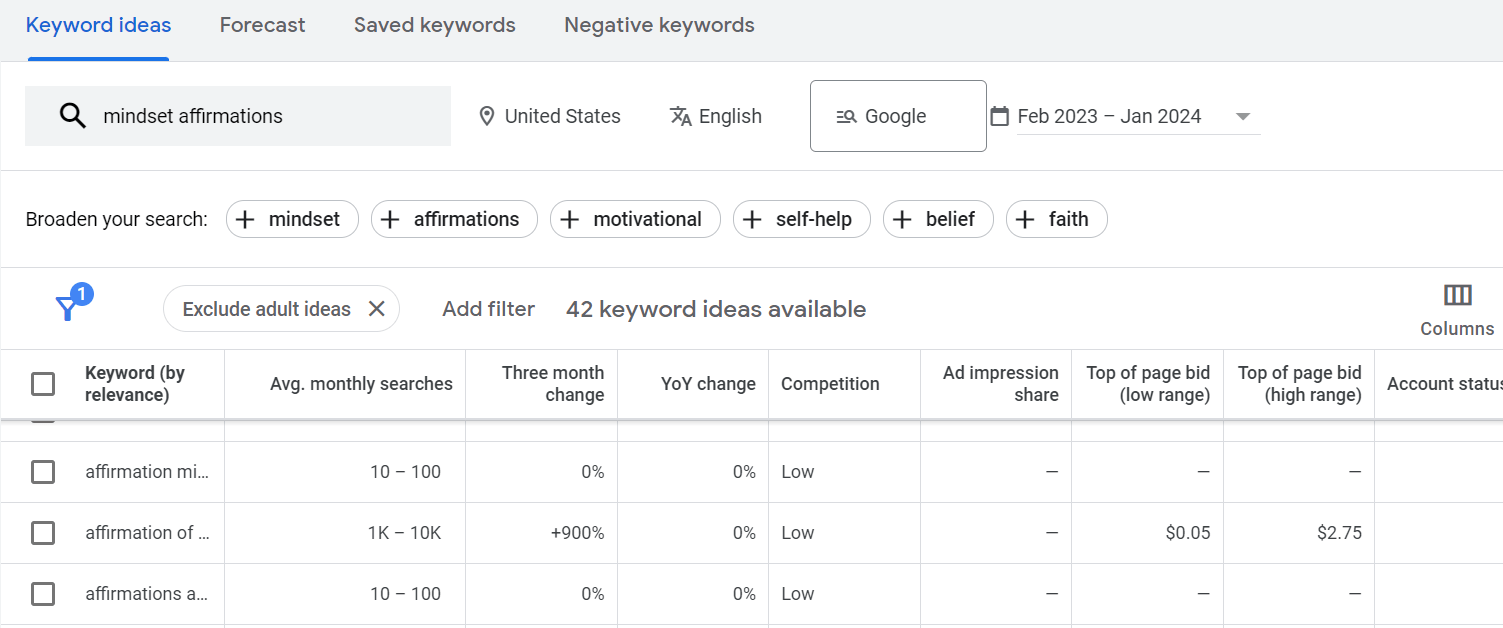Screen dimensions: 1503x628
Task: Open the filter icon with badge
Action: pyautogui.click(x=67, y=308)
